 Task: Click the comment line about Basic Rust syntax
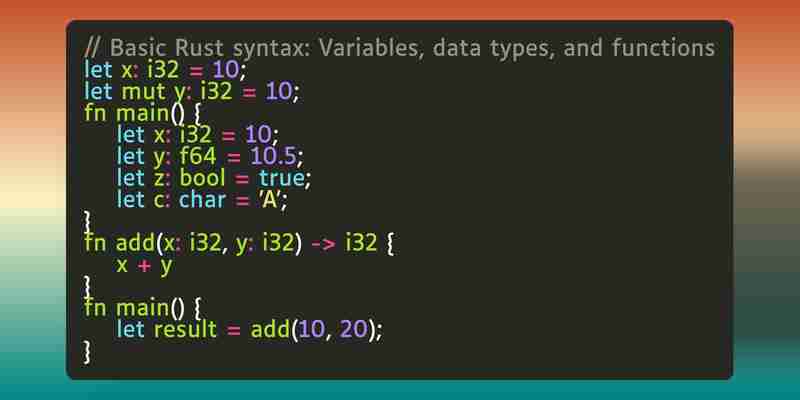tap(399, 48)
